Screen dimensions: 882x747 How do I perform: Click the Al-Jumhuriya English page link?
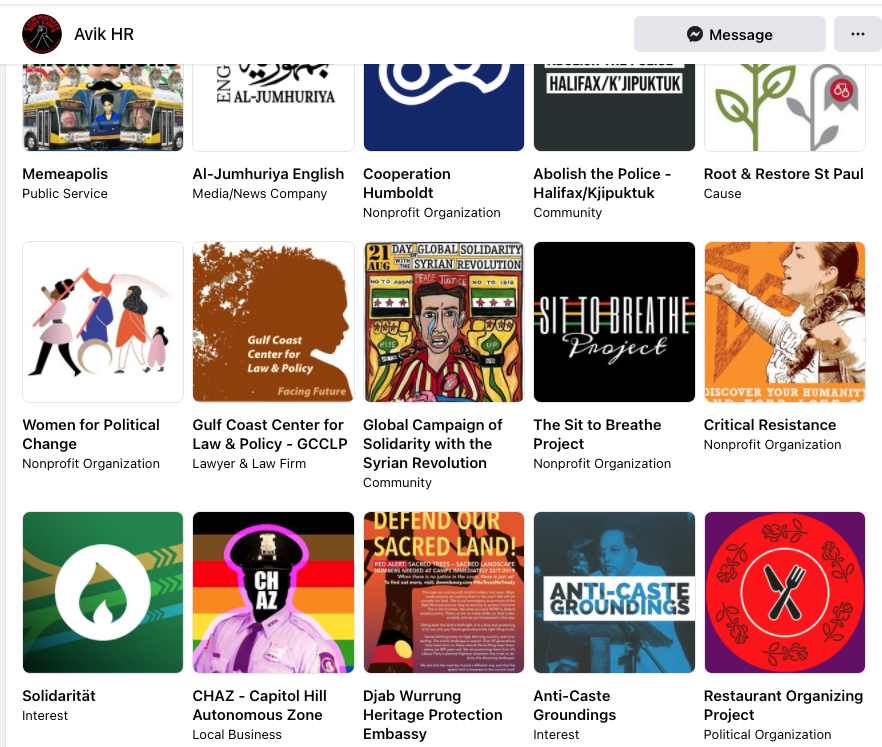point(268,174)
